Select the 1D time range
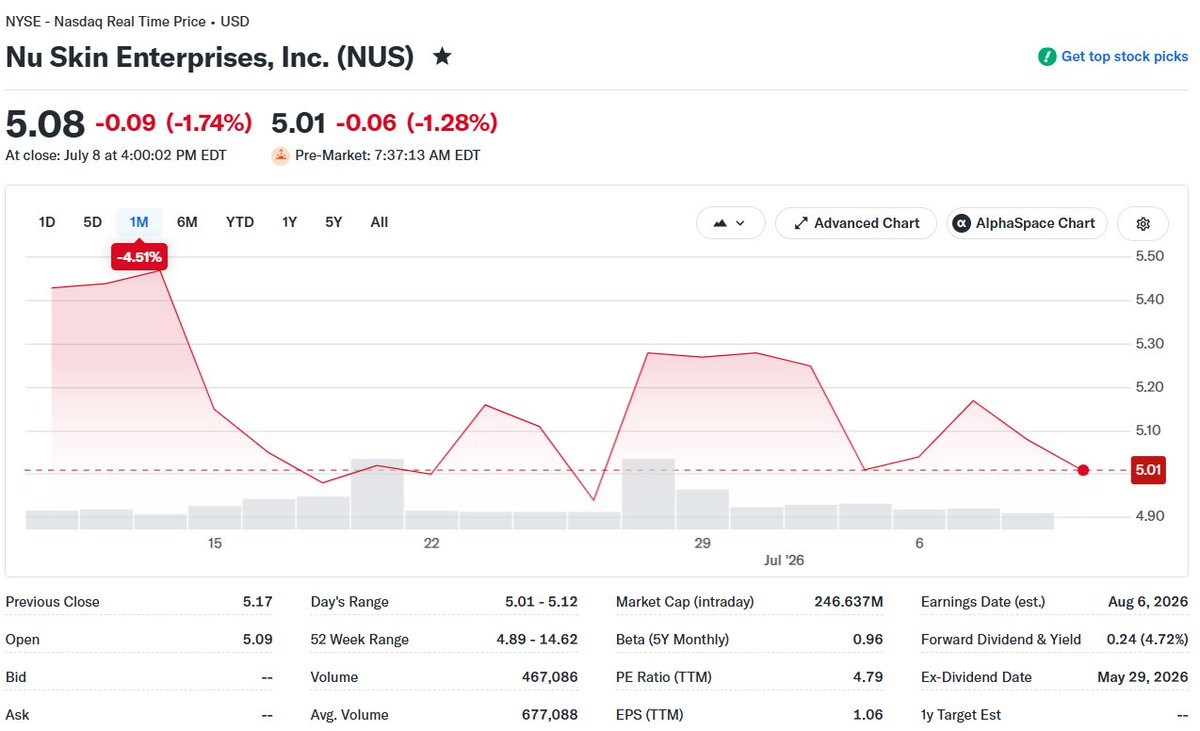The height and width of the screenshot is (731, 1200). tap(47, 222)
